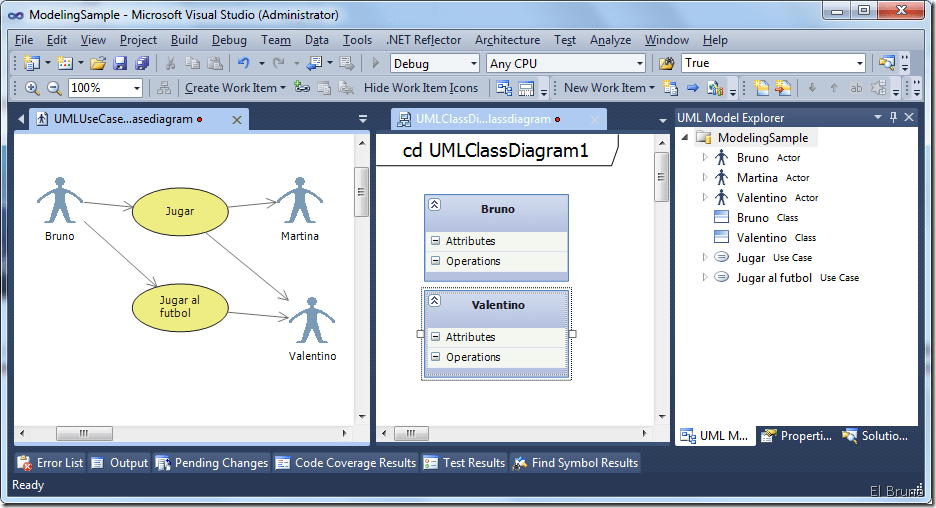Viewport: 936px width, 508px height.
Task: Click the Undo arrow icon
Action: [243, 63]
